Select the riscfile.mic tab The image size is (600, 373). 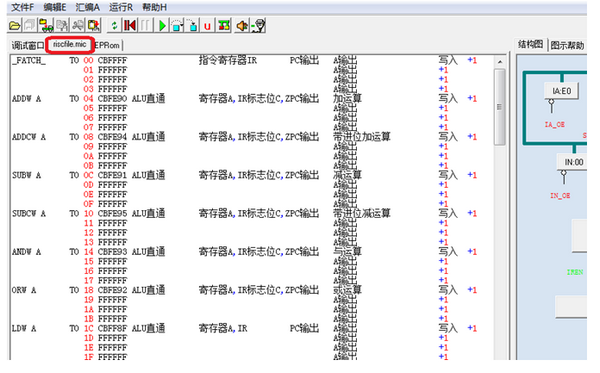(x=70, y=44)
